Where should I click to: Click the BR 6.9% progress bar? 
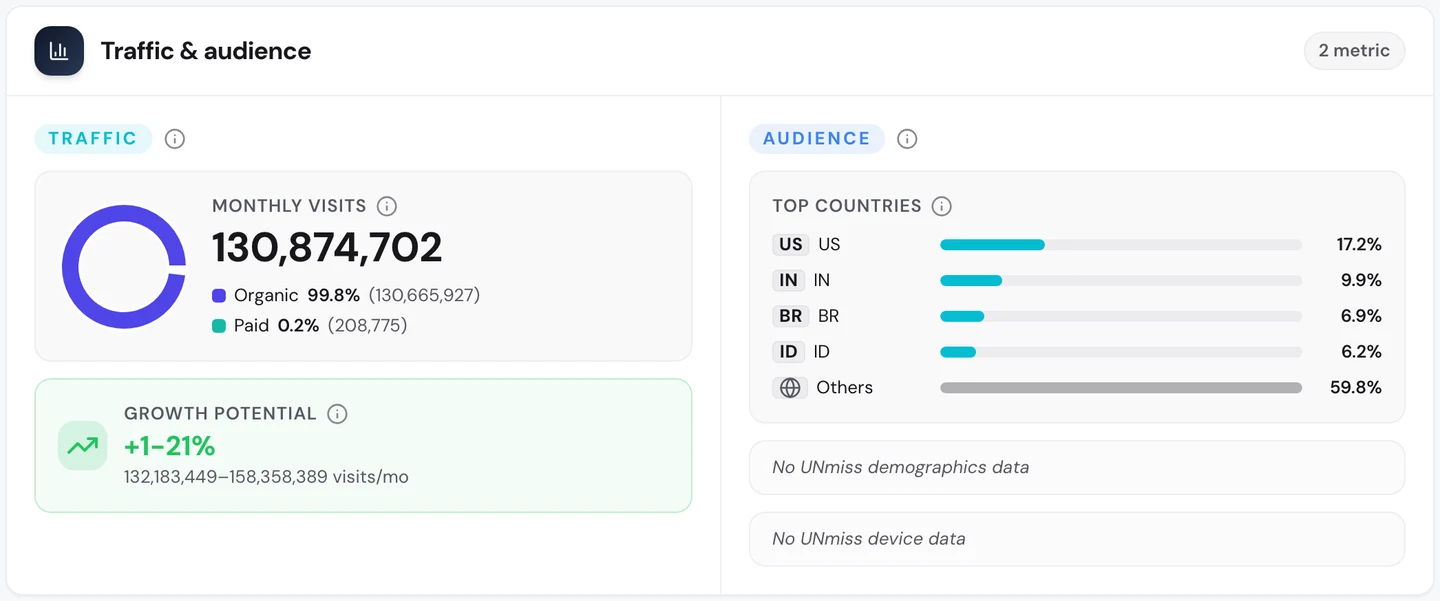(x=1121, y=316)
